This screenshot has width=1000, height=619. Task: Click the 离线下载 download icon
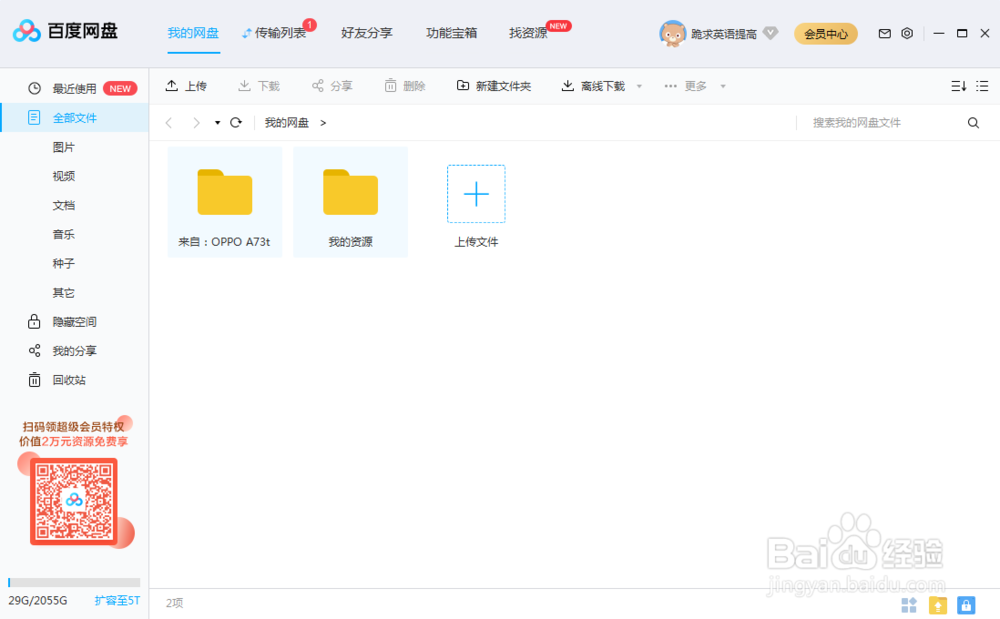[568, 85]
